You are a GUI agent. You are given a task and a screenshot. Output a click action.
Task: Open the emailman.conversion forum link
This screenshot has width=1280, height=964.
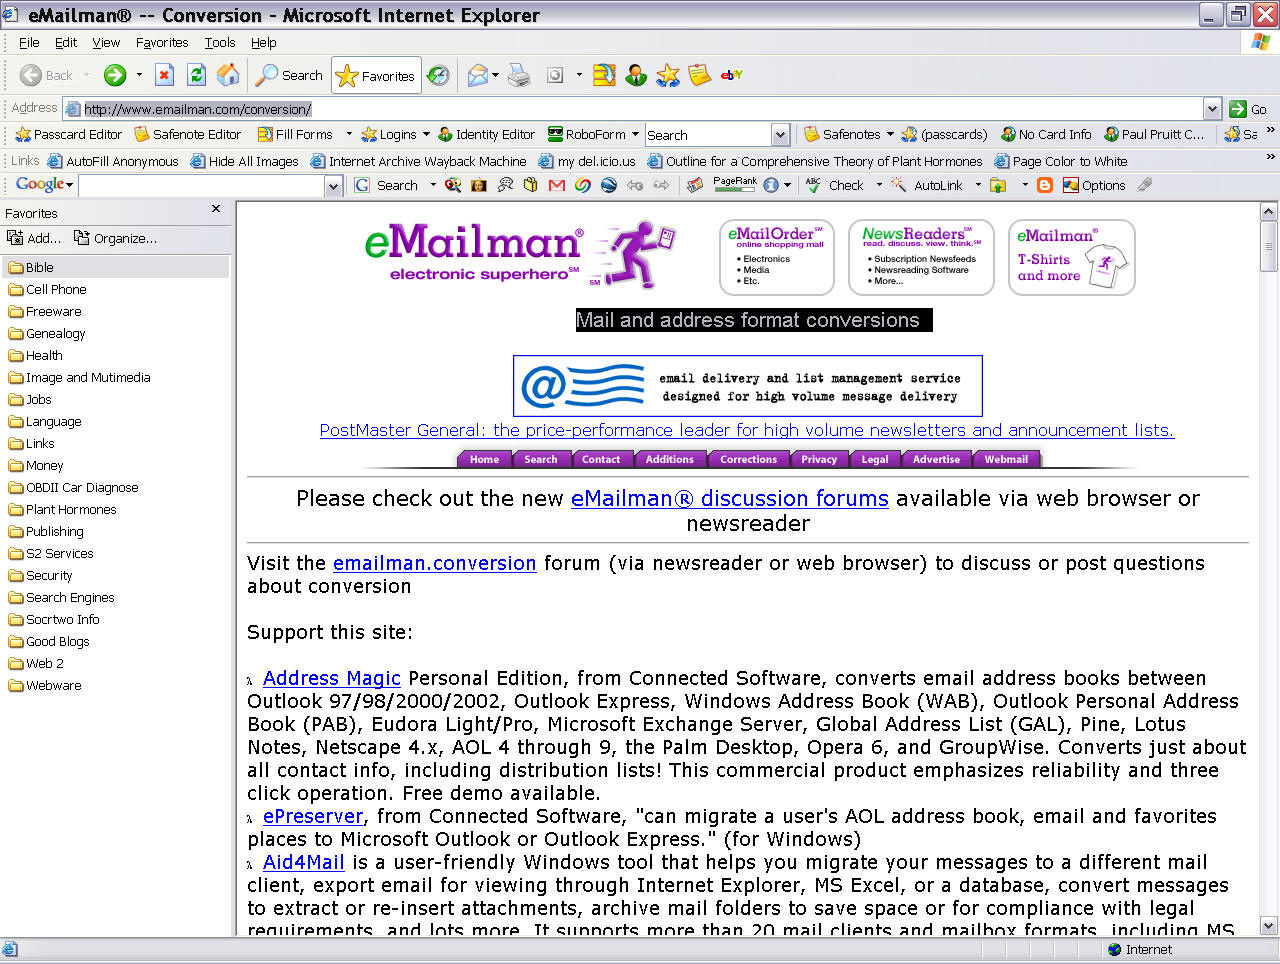point(434,563)
